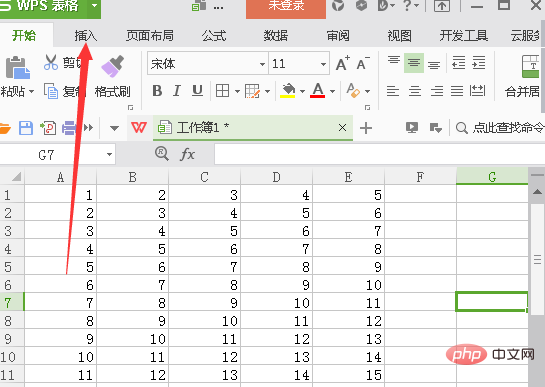The image size is (545, 387).
Task: Toggle Bold formatting
Action: coord(157,91)
